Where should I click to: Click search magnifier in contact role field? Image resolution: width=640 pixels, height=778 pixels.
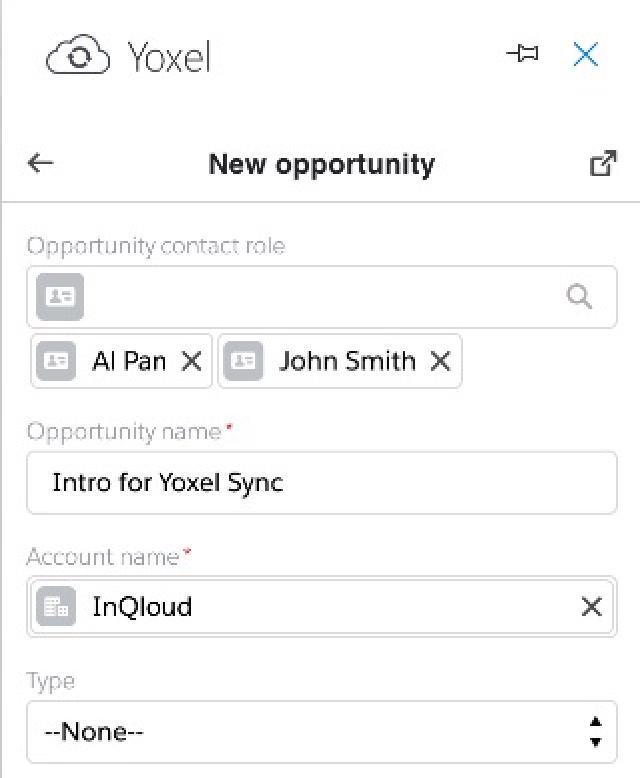(x=579, y=297)
